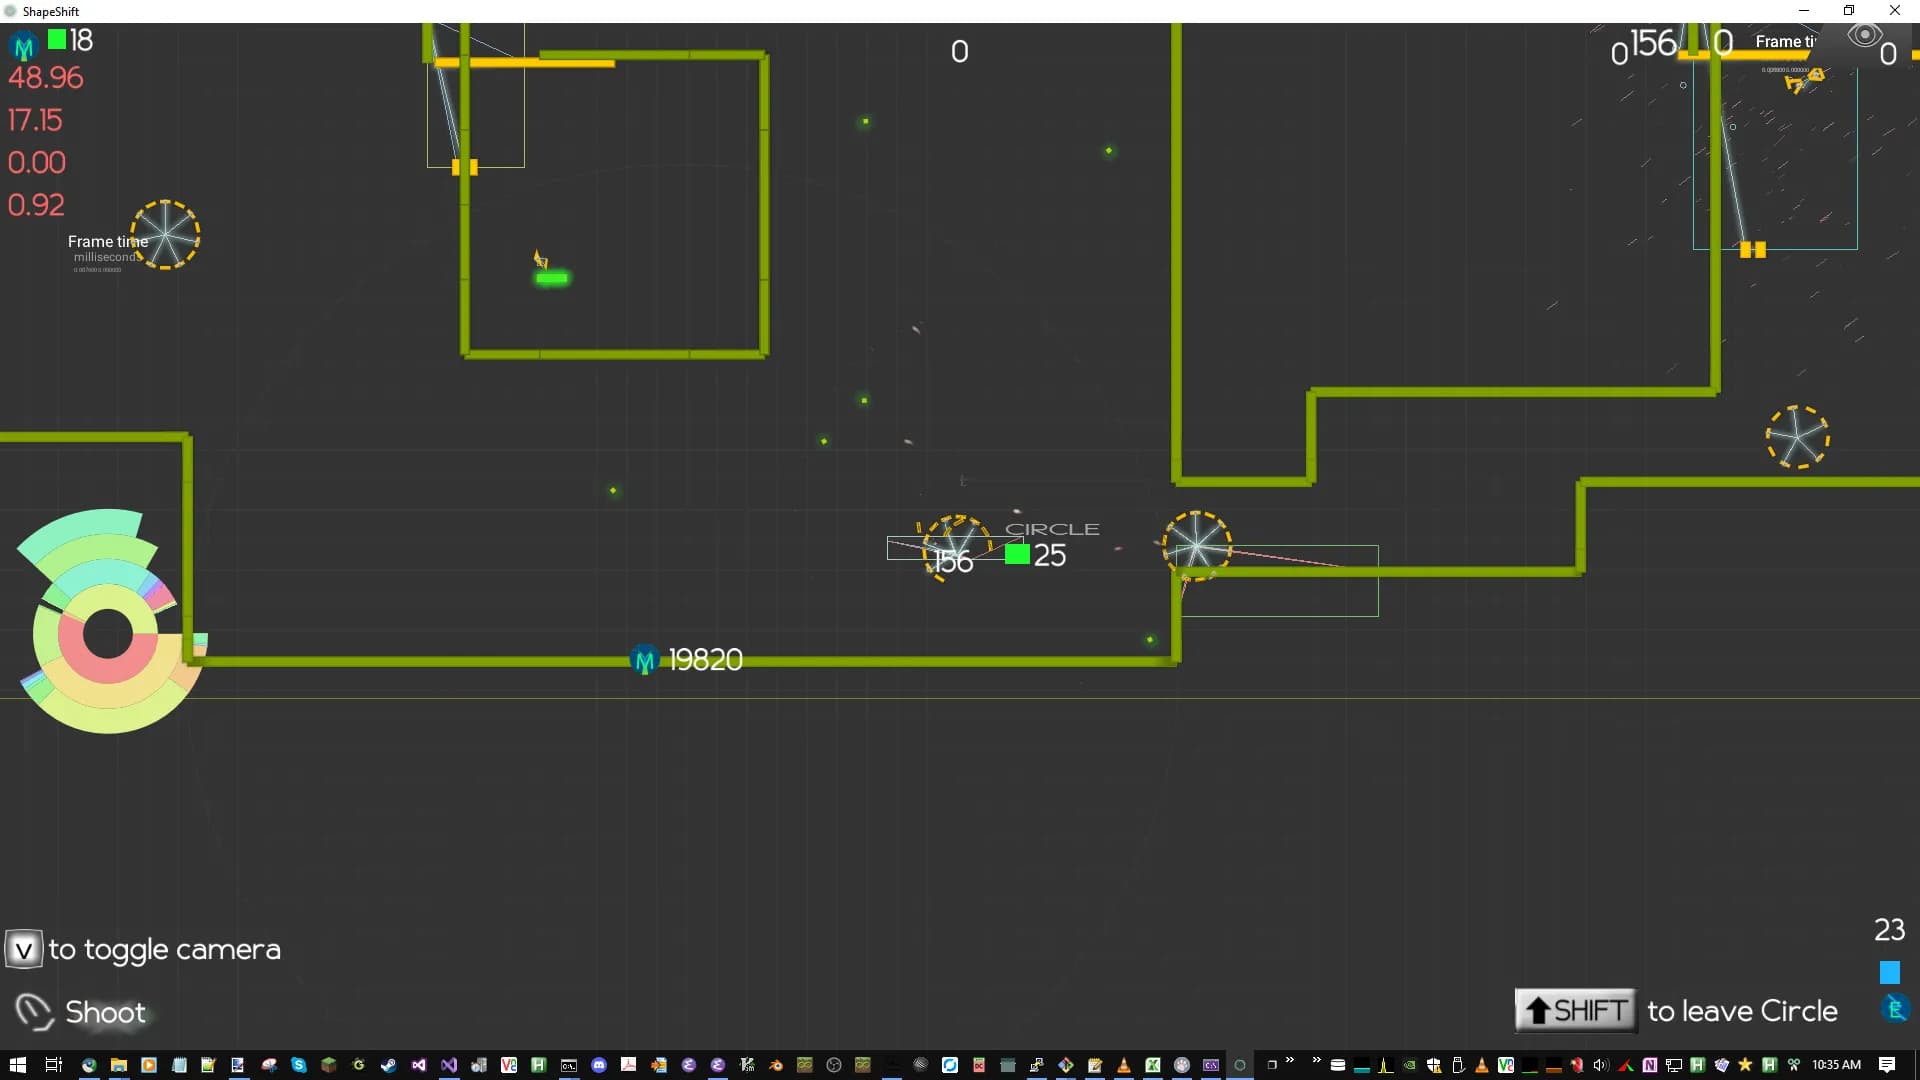Click the mouse Shoot prompt icon
The height and width of the screenshot is (1080, 1920).
pos(34,1012)
